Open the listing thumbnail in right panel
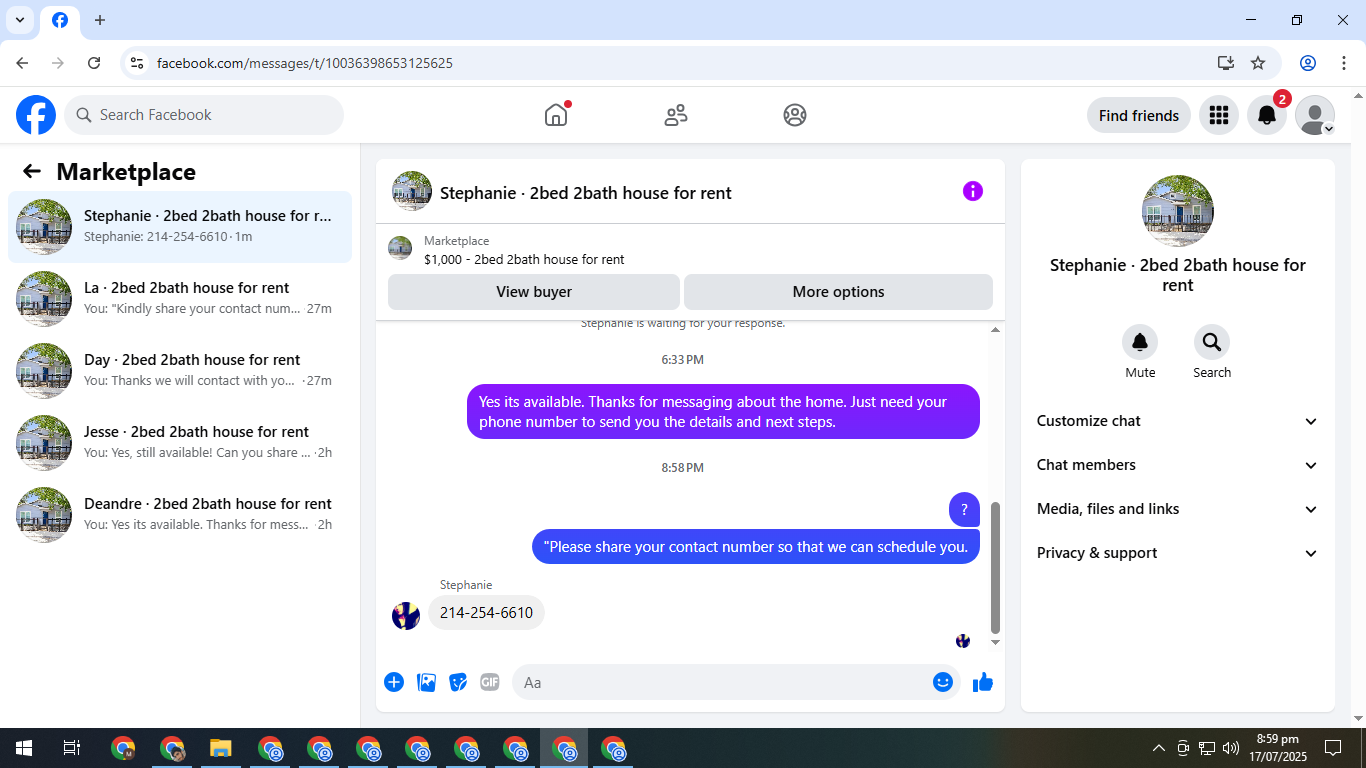Image resolution: width=1366 pixels, height=768 pixels. pyautogui.click(x=1178, y=211)
